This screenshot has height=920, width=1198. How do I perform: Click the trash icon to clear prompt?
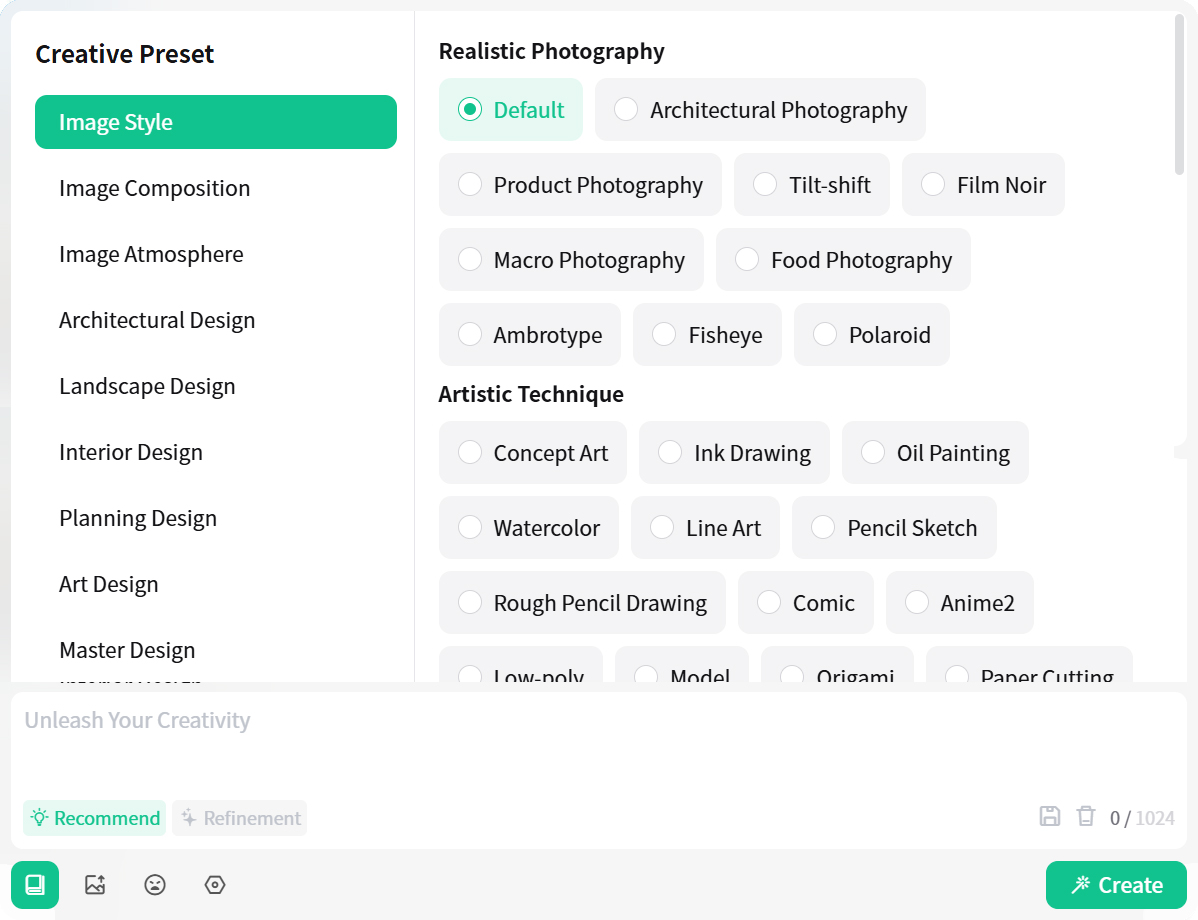1086,816
